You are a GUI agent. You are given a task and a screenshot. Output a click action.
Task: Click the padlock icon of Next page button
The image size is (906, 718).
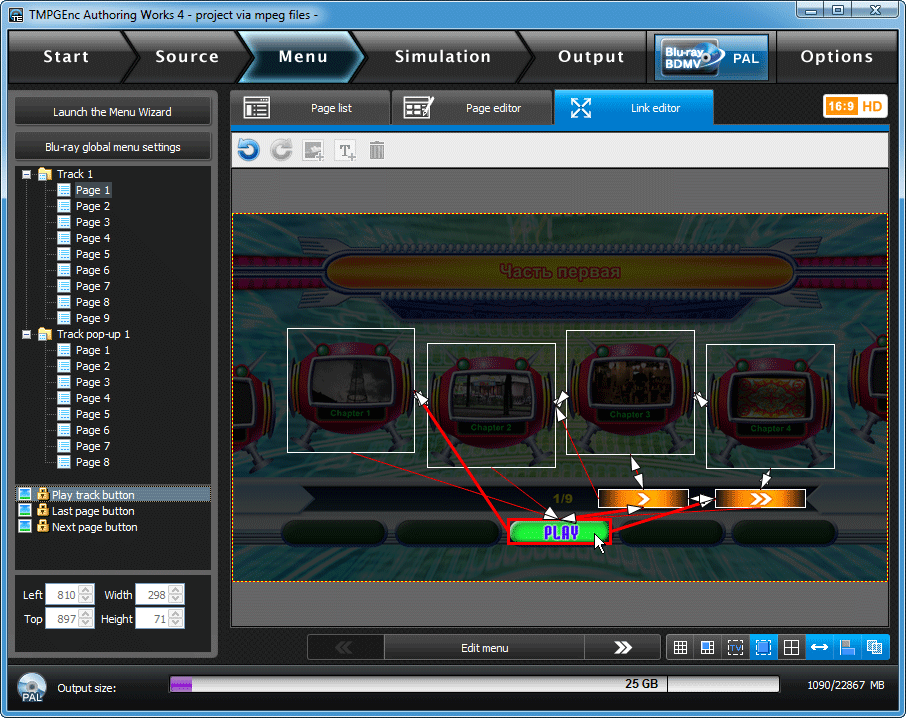[42, 526]
